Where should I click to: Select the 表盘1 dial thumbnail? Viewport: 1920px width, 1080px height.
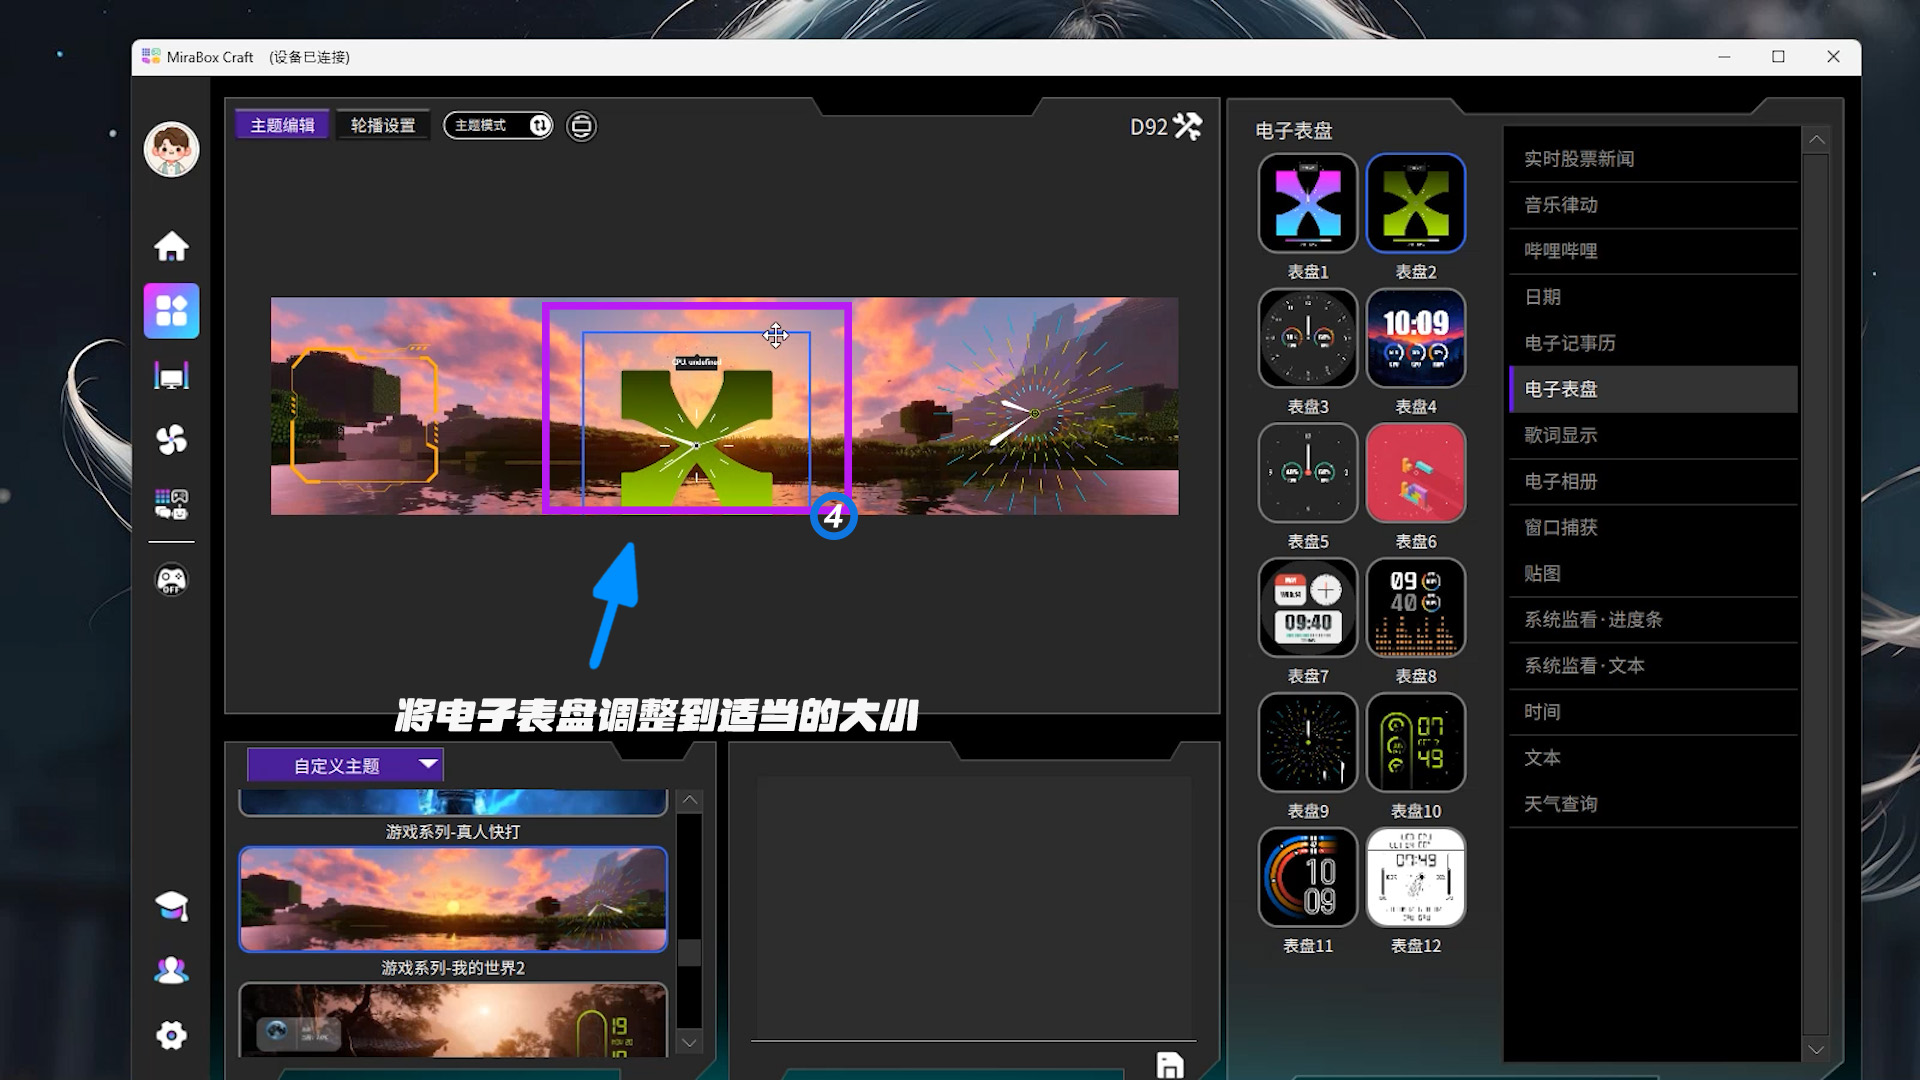tap(1308, 203)
